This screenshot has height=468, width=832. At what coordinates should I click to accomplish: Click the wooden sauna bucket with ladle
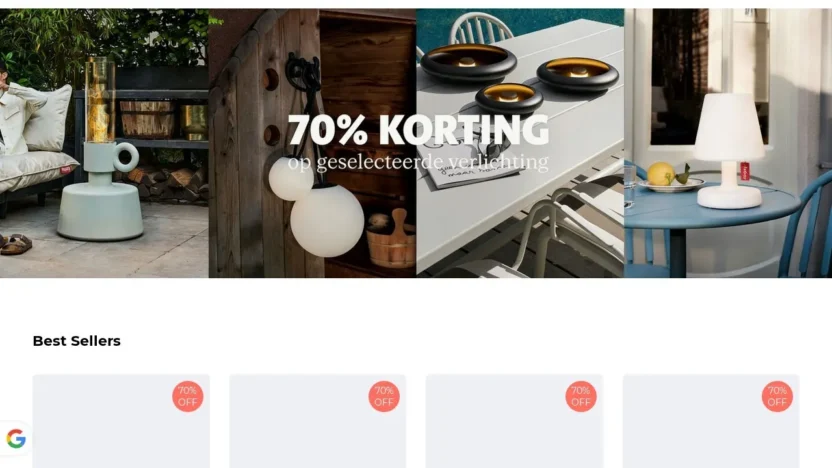[392, 239]
